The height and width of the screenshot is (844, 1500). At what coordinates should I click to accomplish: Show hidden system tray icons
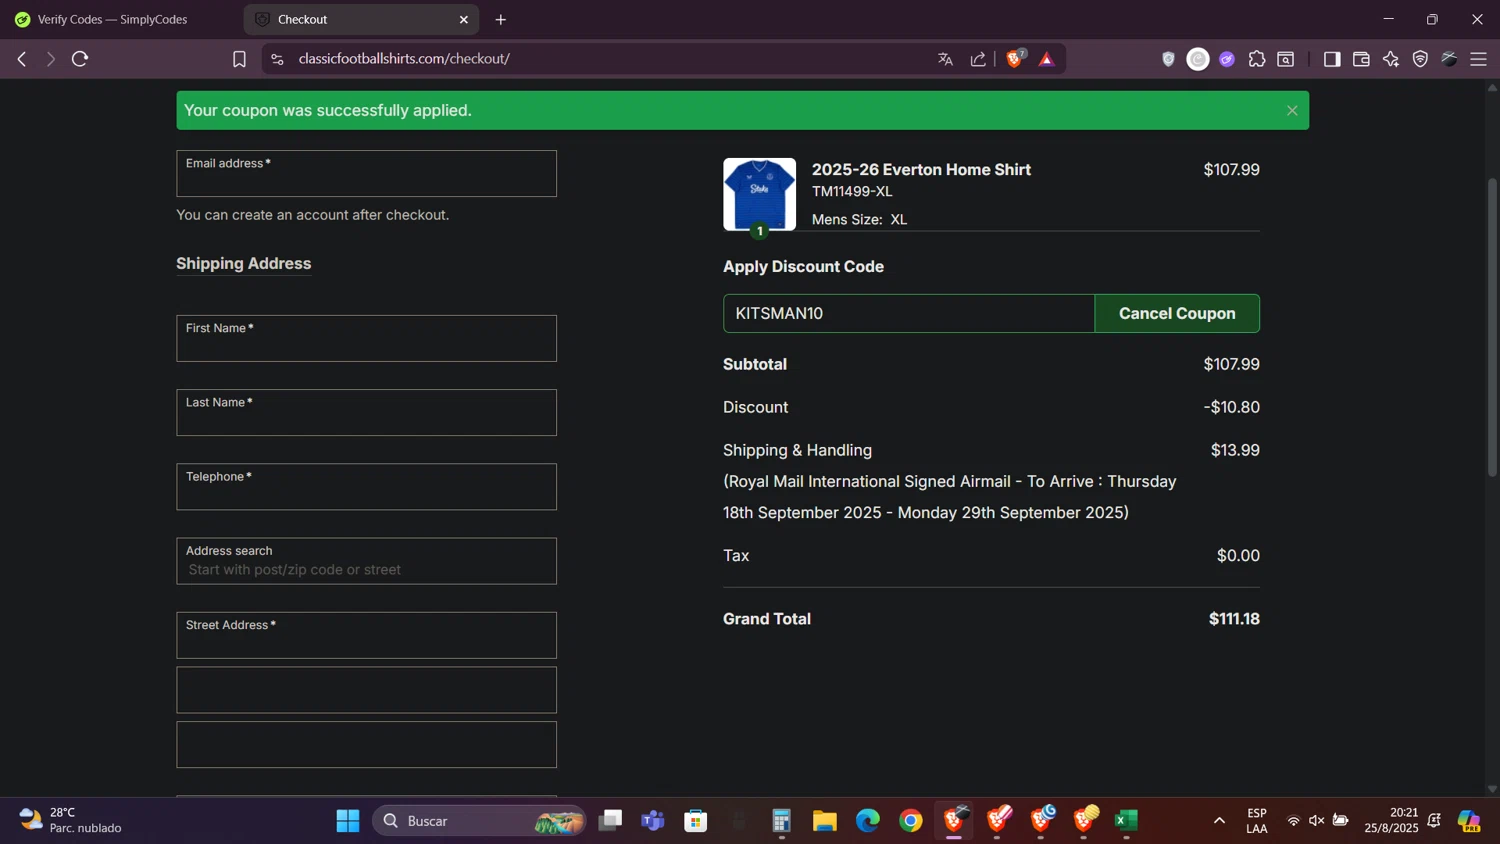coord(1219,821)
